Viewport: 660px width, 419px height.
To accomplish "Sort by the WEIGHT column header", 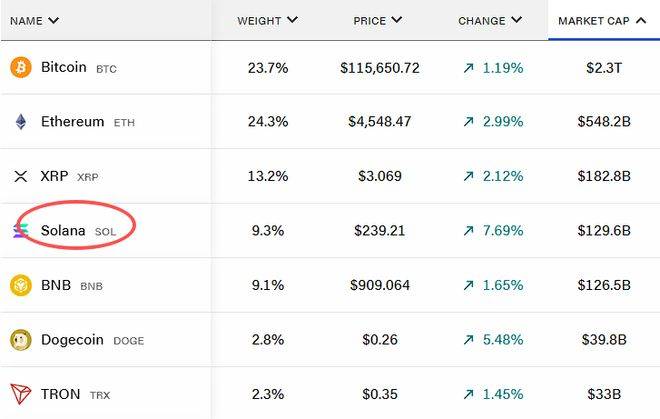I will click(x=267, y=20).
